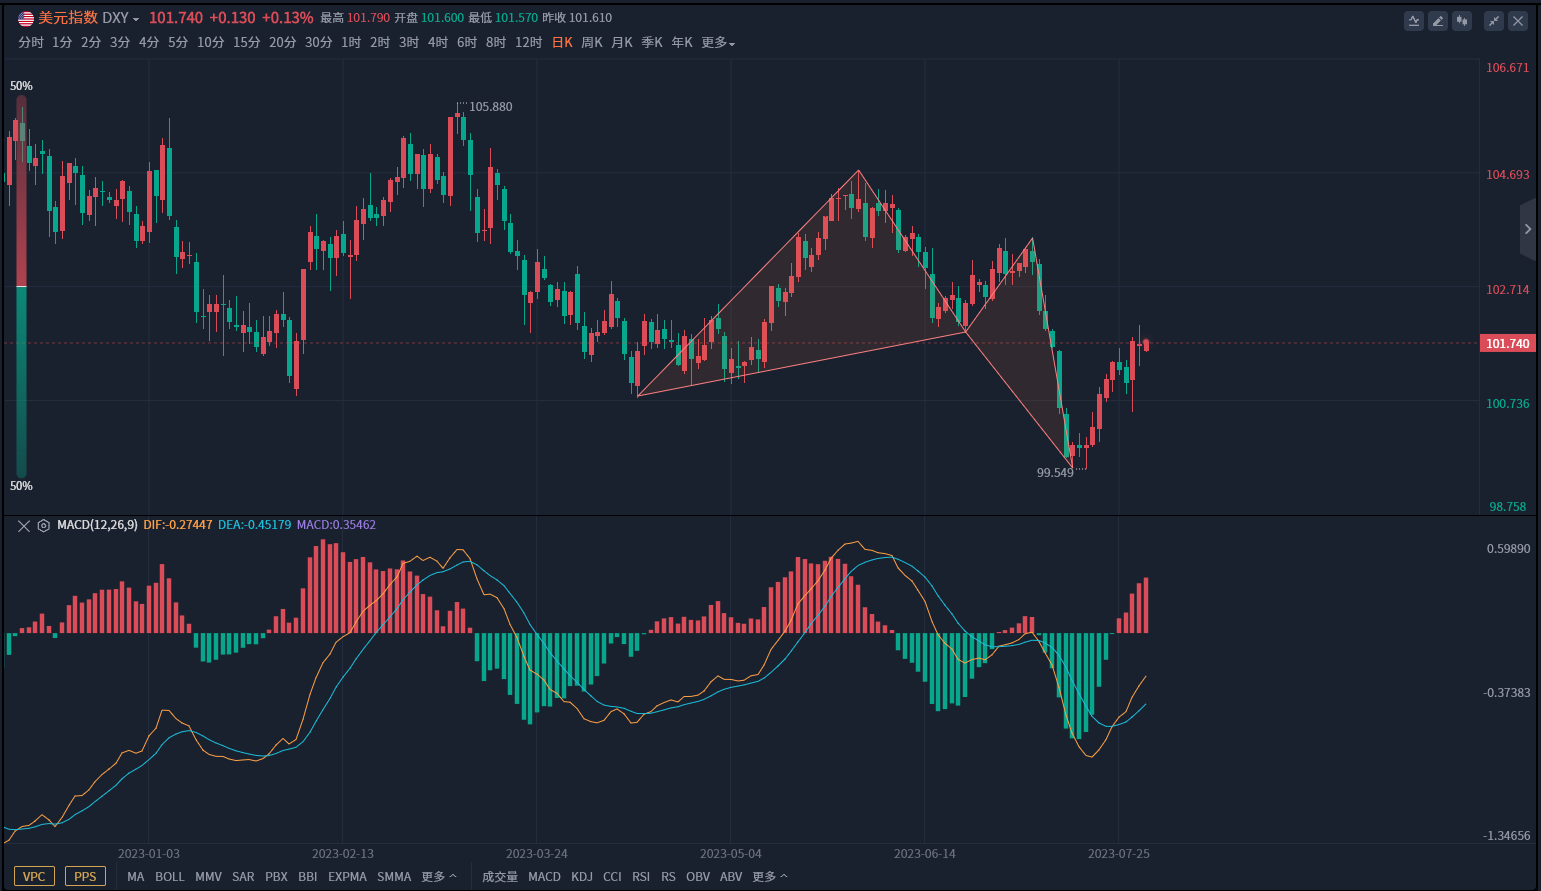Toggle the VPC overlay button

34,876
